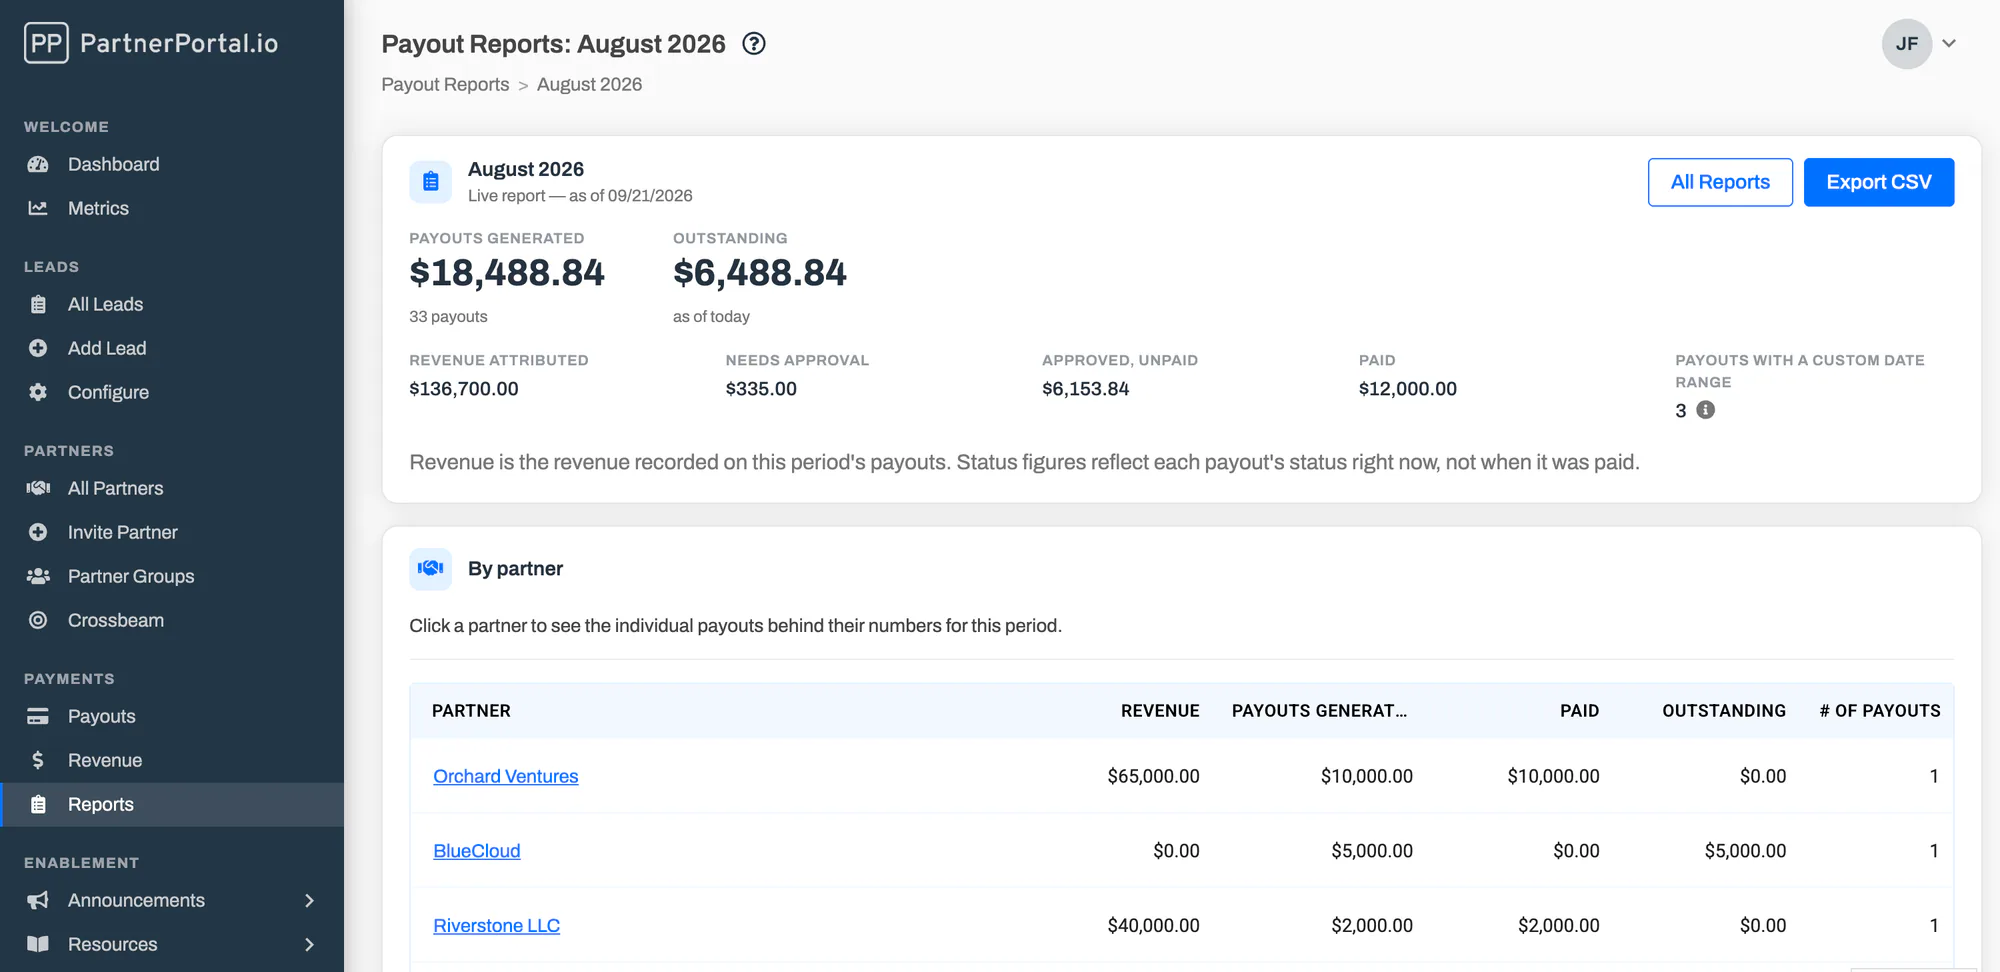2000x972 pixels.
Task: Click the JF user avatar
Action: pyautogui.click(x=1907, y=44)
